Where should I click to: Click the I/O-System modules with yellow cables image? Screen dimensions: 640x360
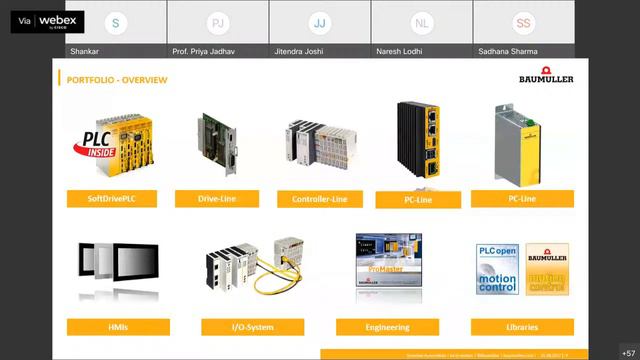coord(255,265)
